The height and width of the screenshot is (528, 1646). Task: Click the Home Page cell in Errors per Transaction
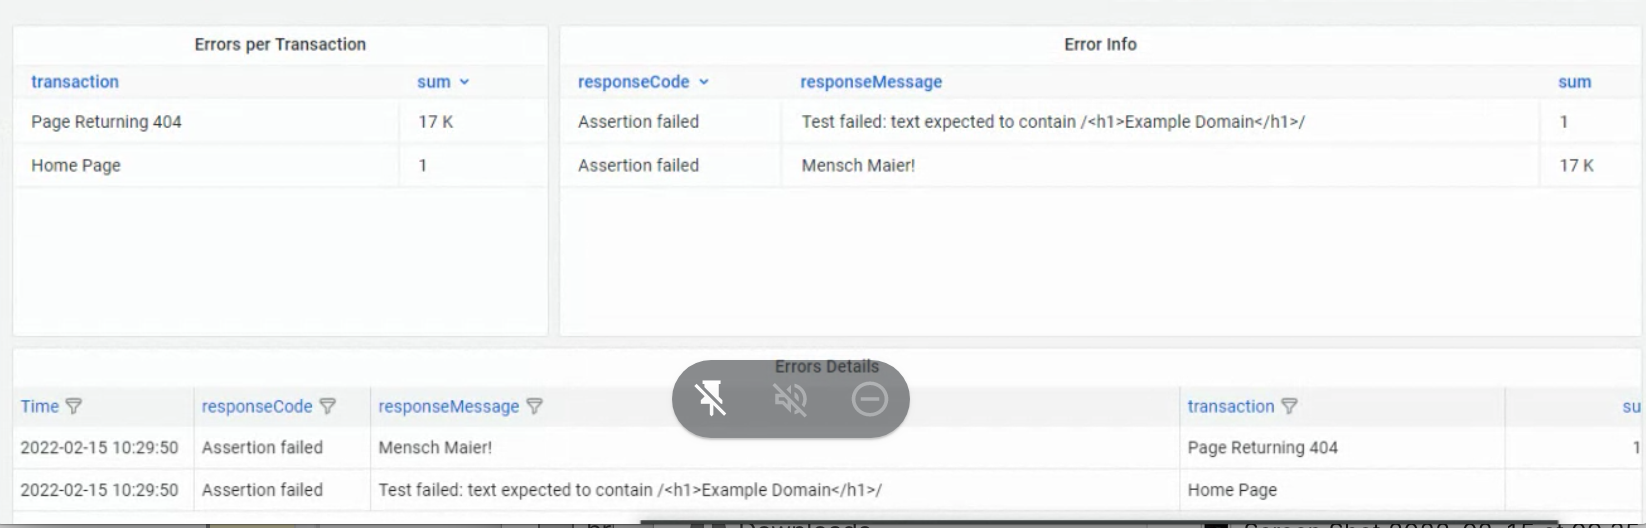pyautogui.click(x=76, y=166)
